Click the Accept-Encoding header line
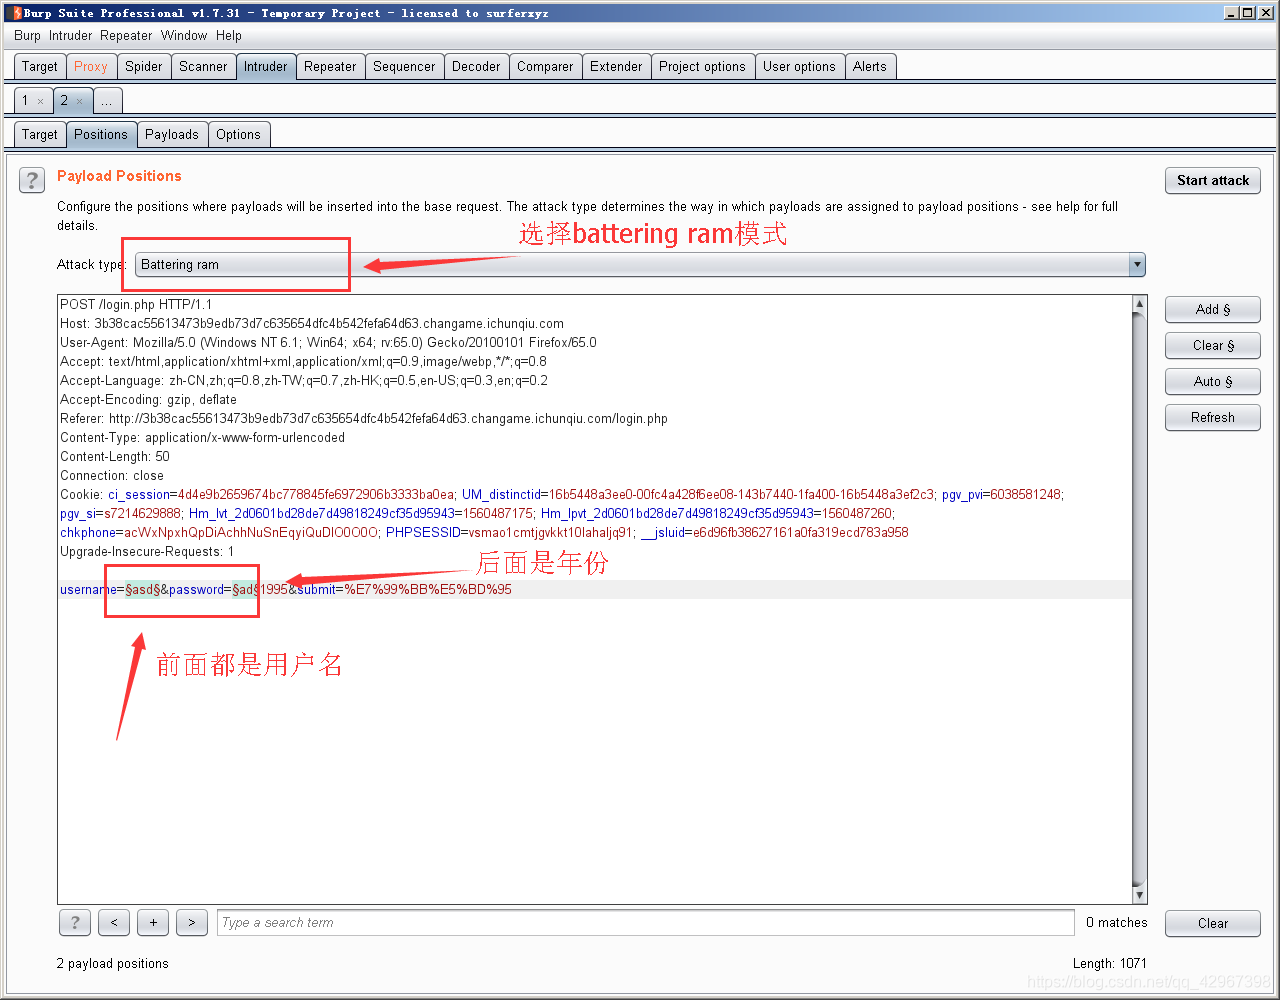The width and height of the screenshot is (1280, 1000). (x=148, y=399)
